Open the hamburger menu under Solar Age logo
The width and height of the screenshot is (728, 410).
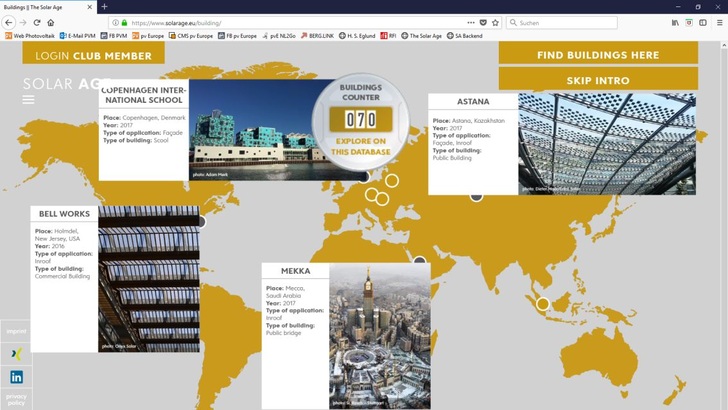tap(28, 100)
